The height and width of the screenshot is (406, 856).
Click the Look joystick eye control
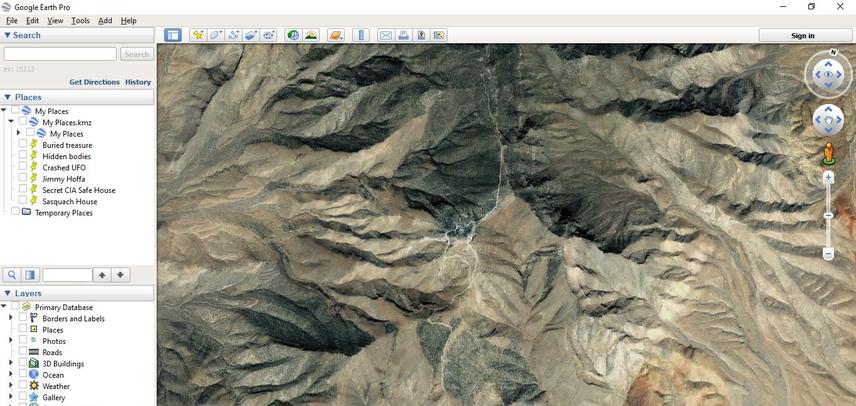click(828, 75)
